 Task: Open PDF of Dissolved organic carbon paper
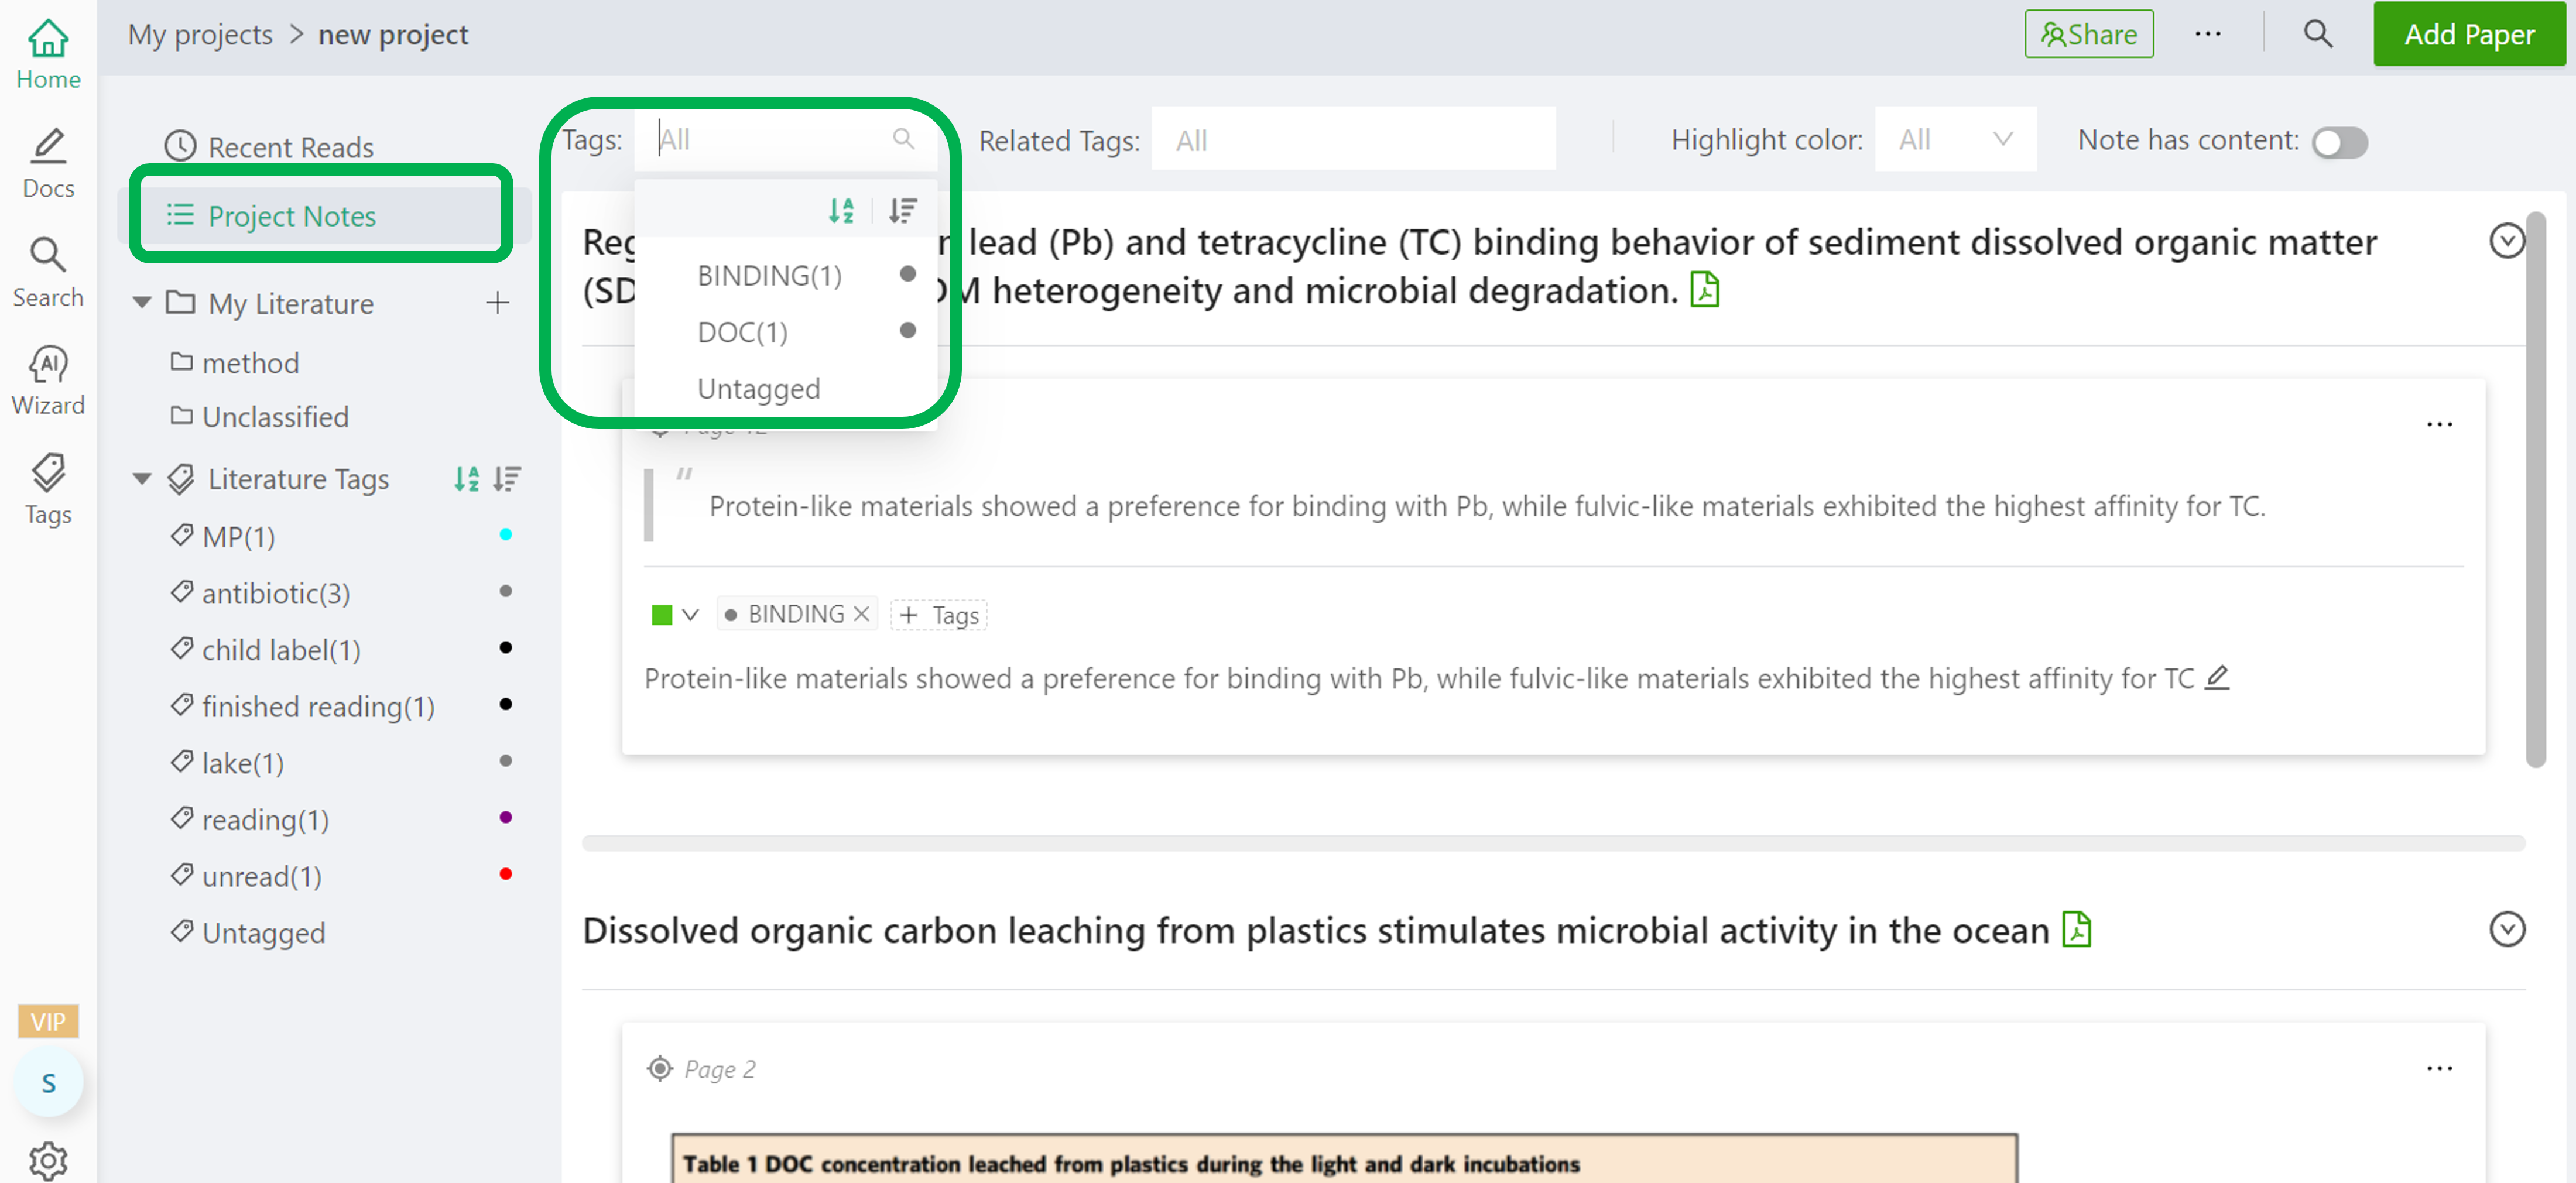(x=2077, y=929)
